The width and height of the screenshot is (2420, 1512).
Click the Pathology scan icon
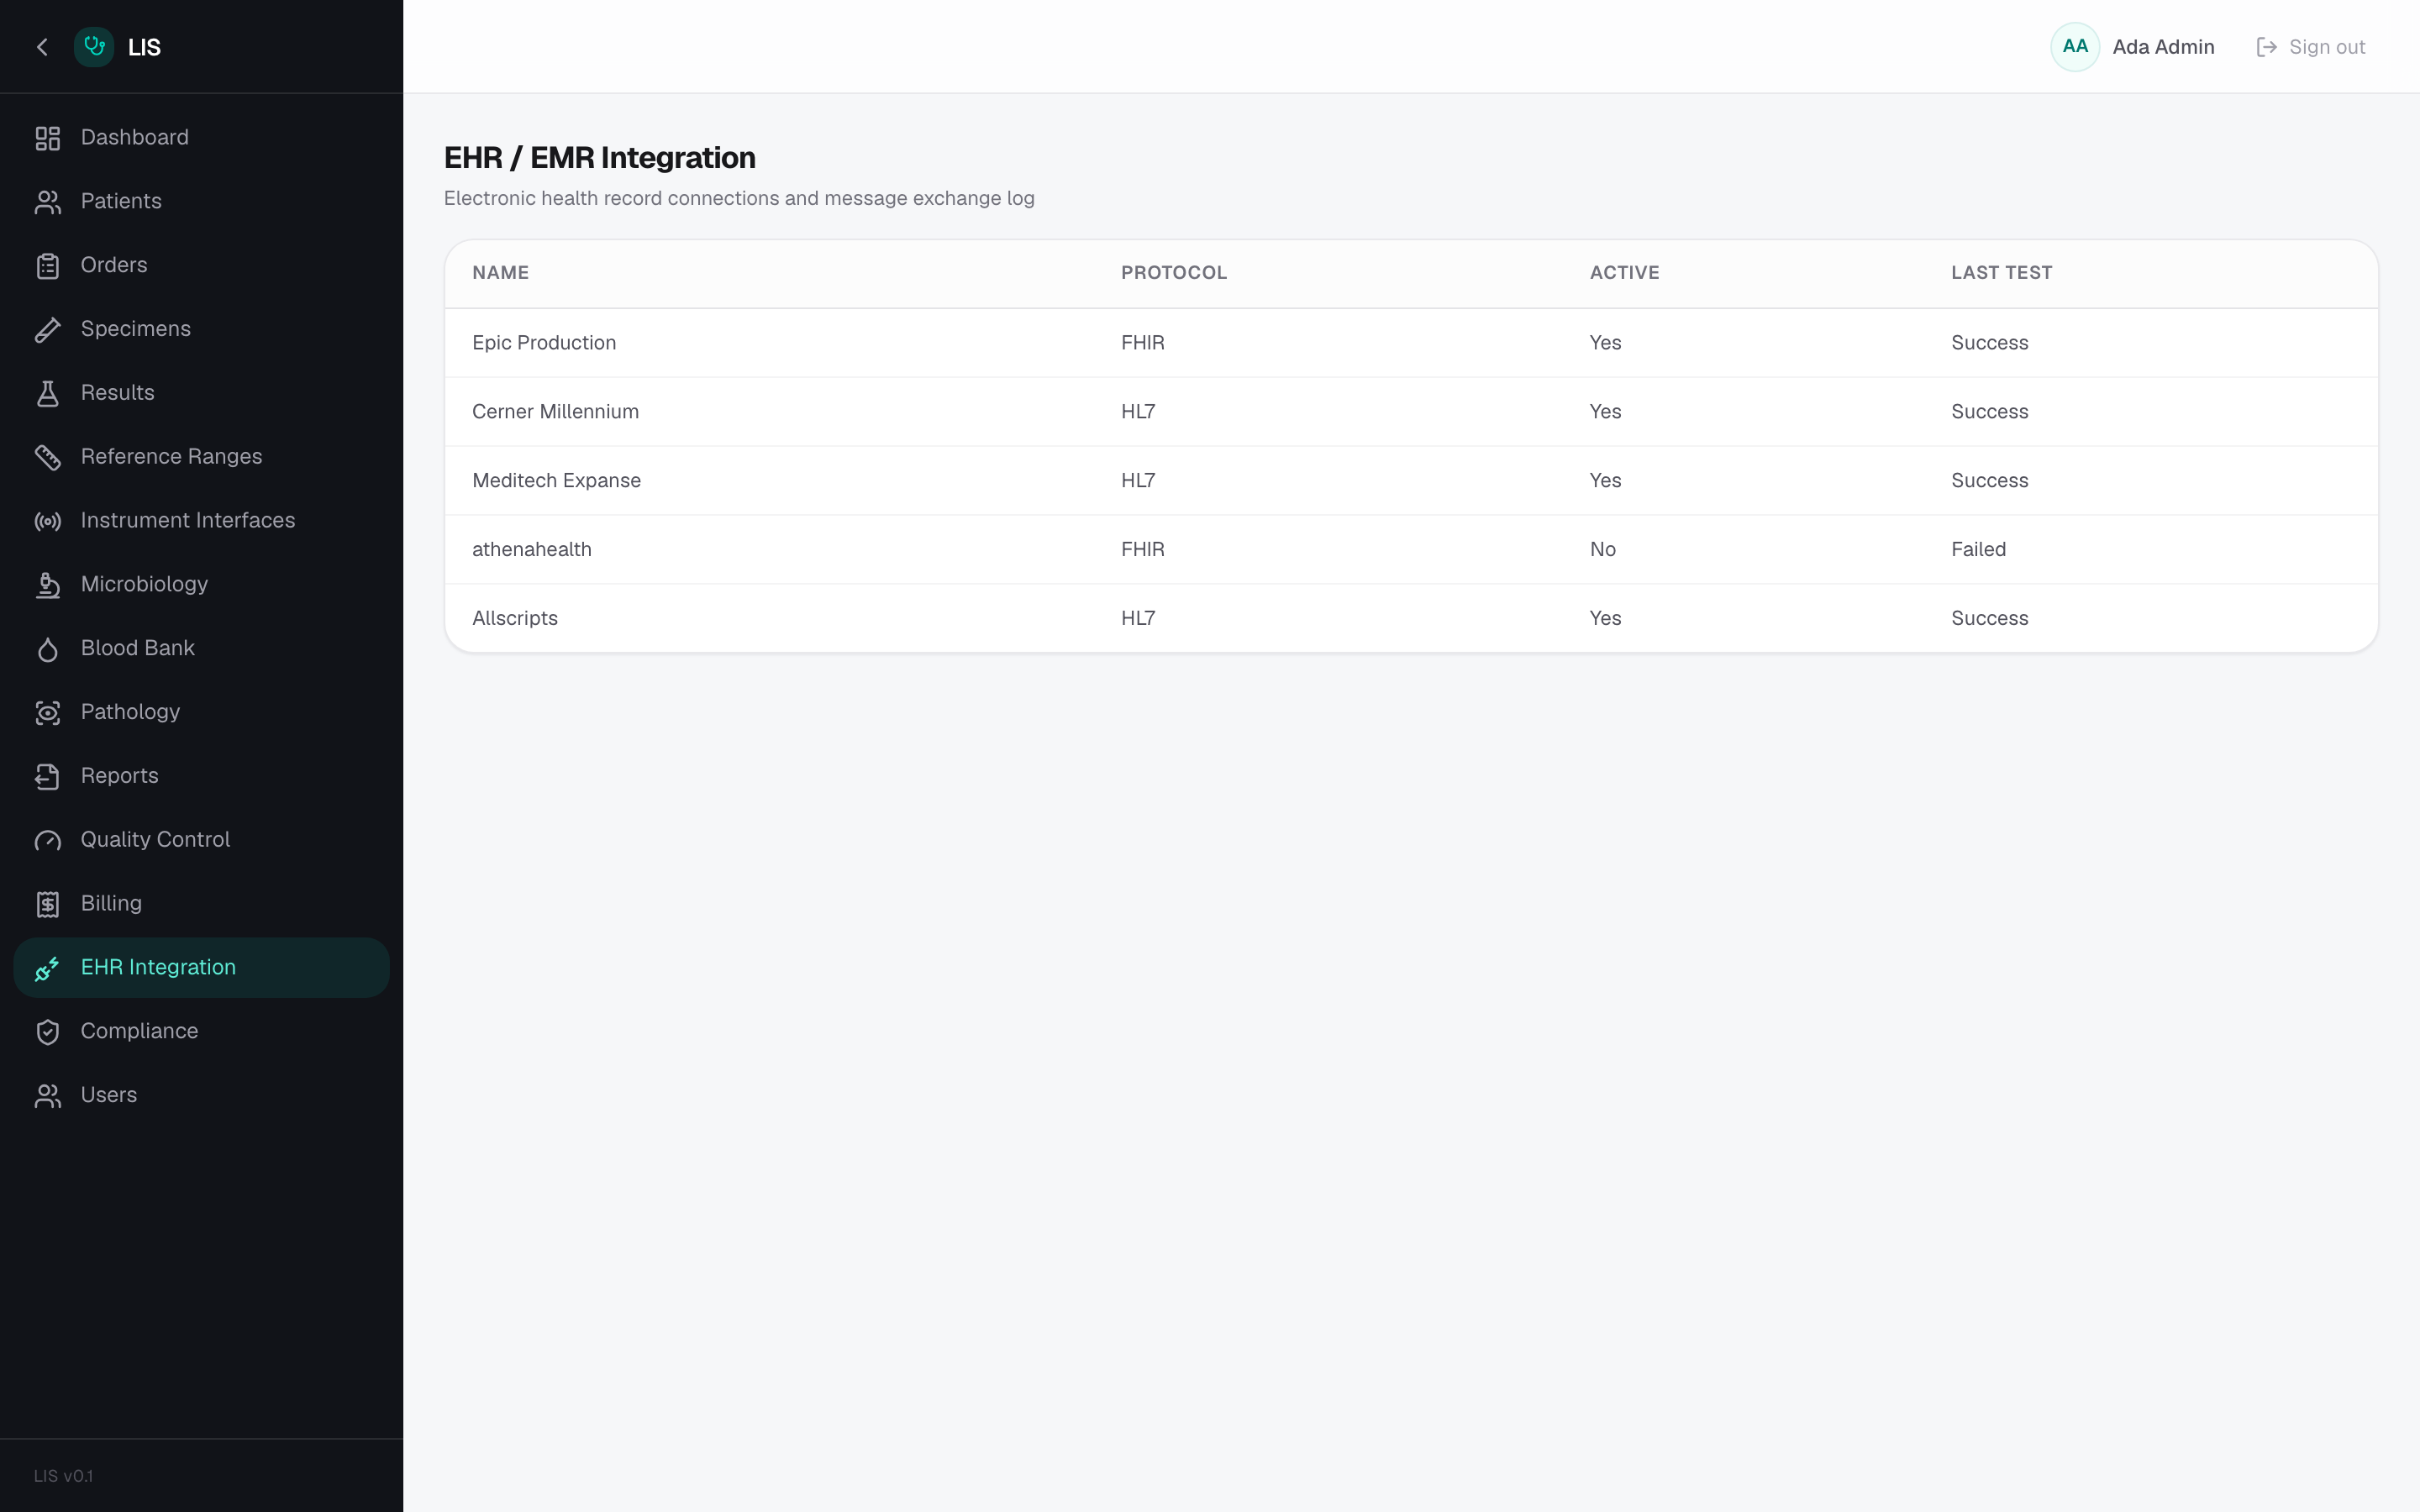tap(47, 713)
